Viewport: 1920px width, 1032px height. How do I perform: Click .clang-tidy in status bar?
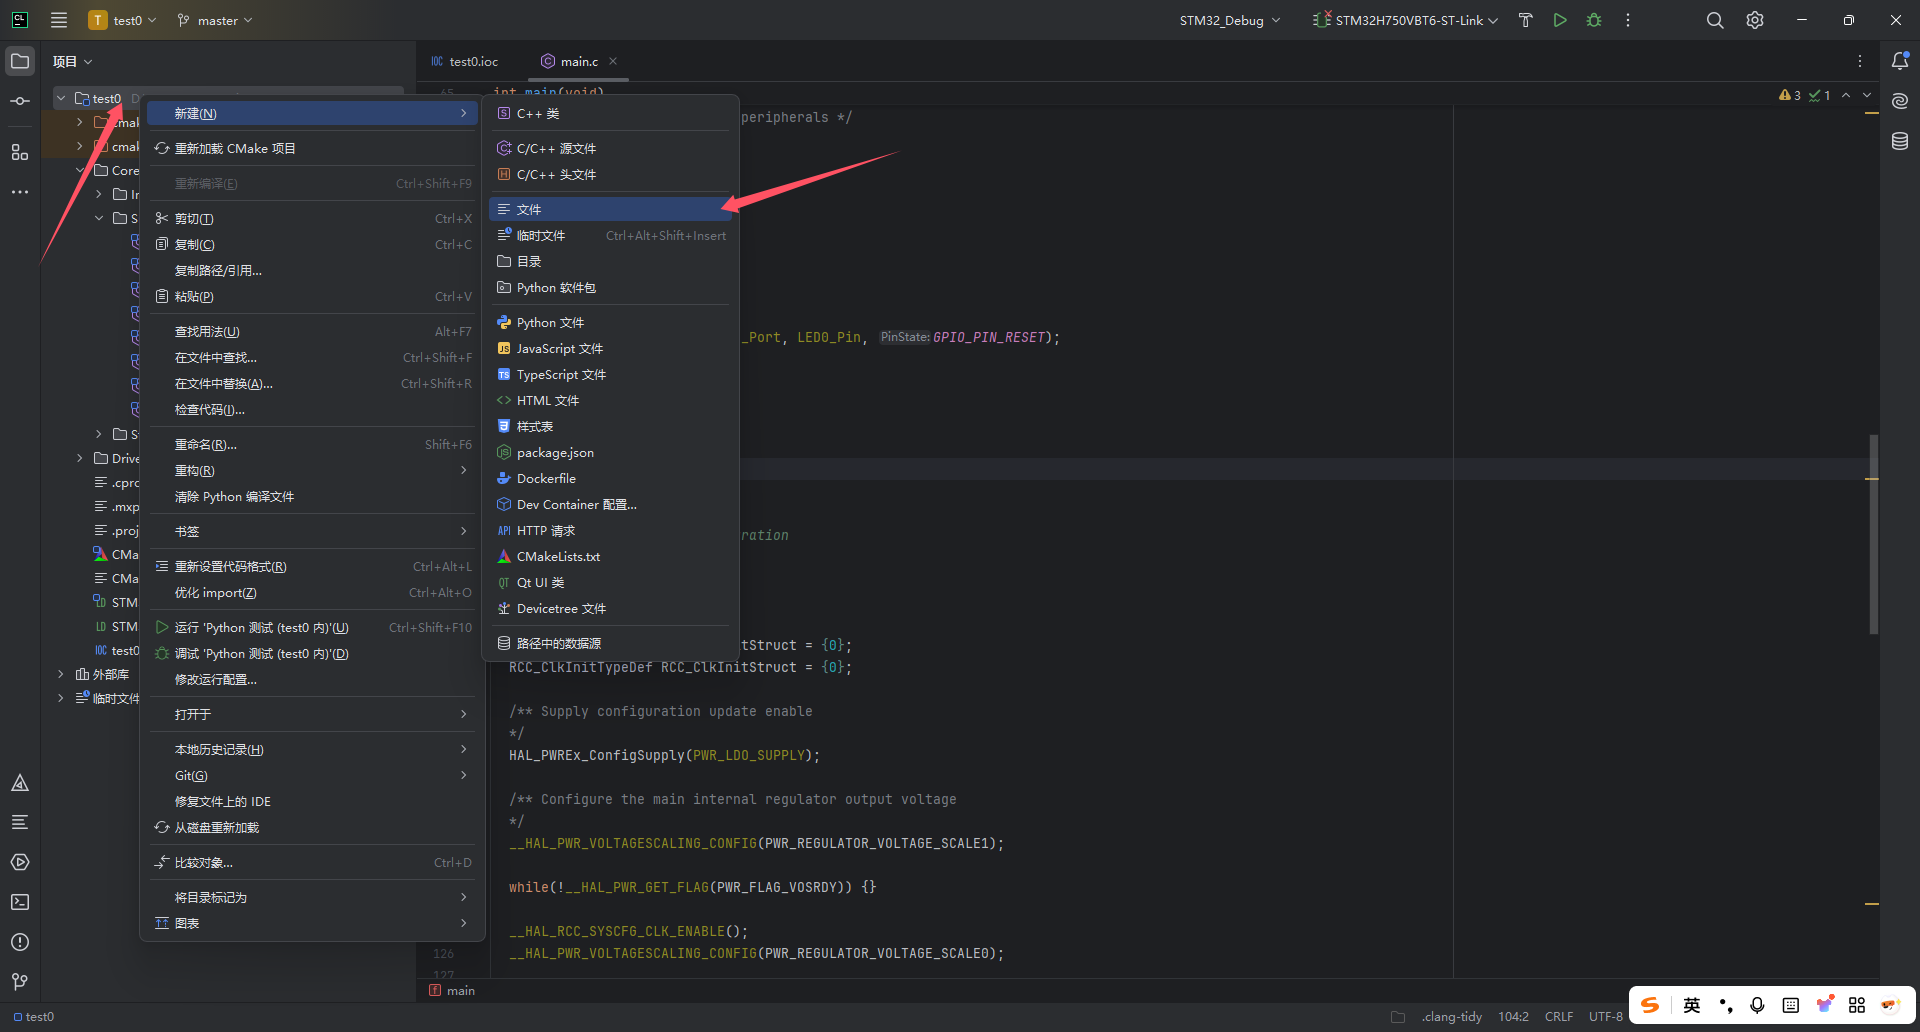pos(1452,1016)
